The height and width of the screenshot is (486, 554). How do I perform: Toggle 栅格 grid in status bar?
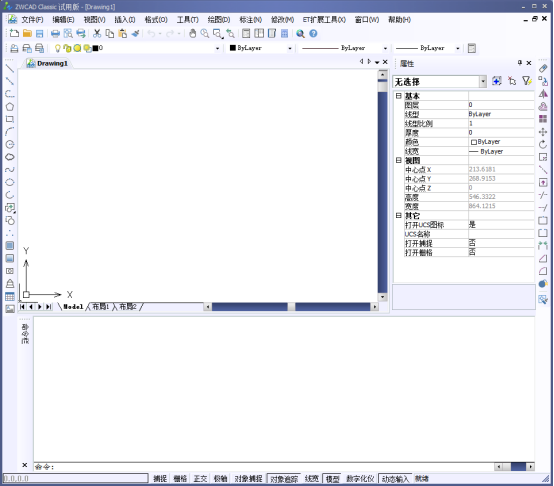click(x=180, y=479)
